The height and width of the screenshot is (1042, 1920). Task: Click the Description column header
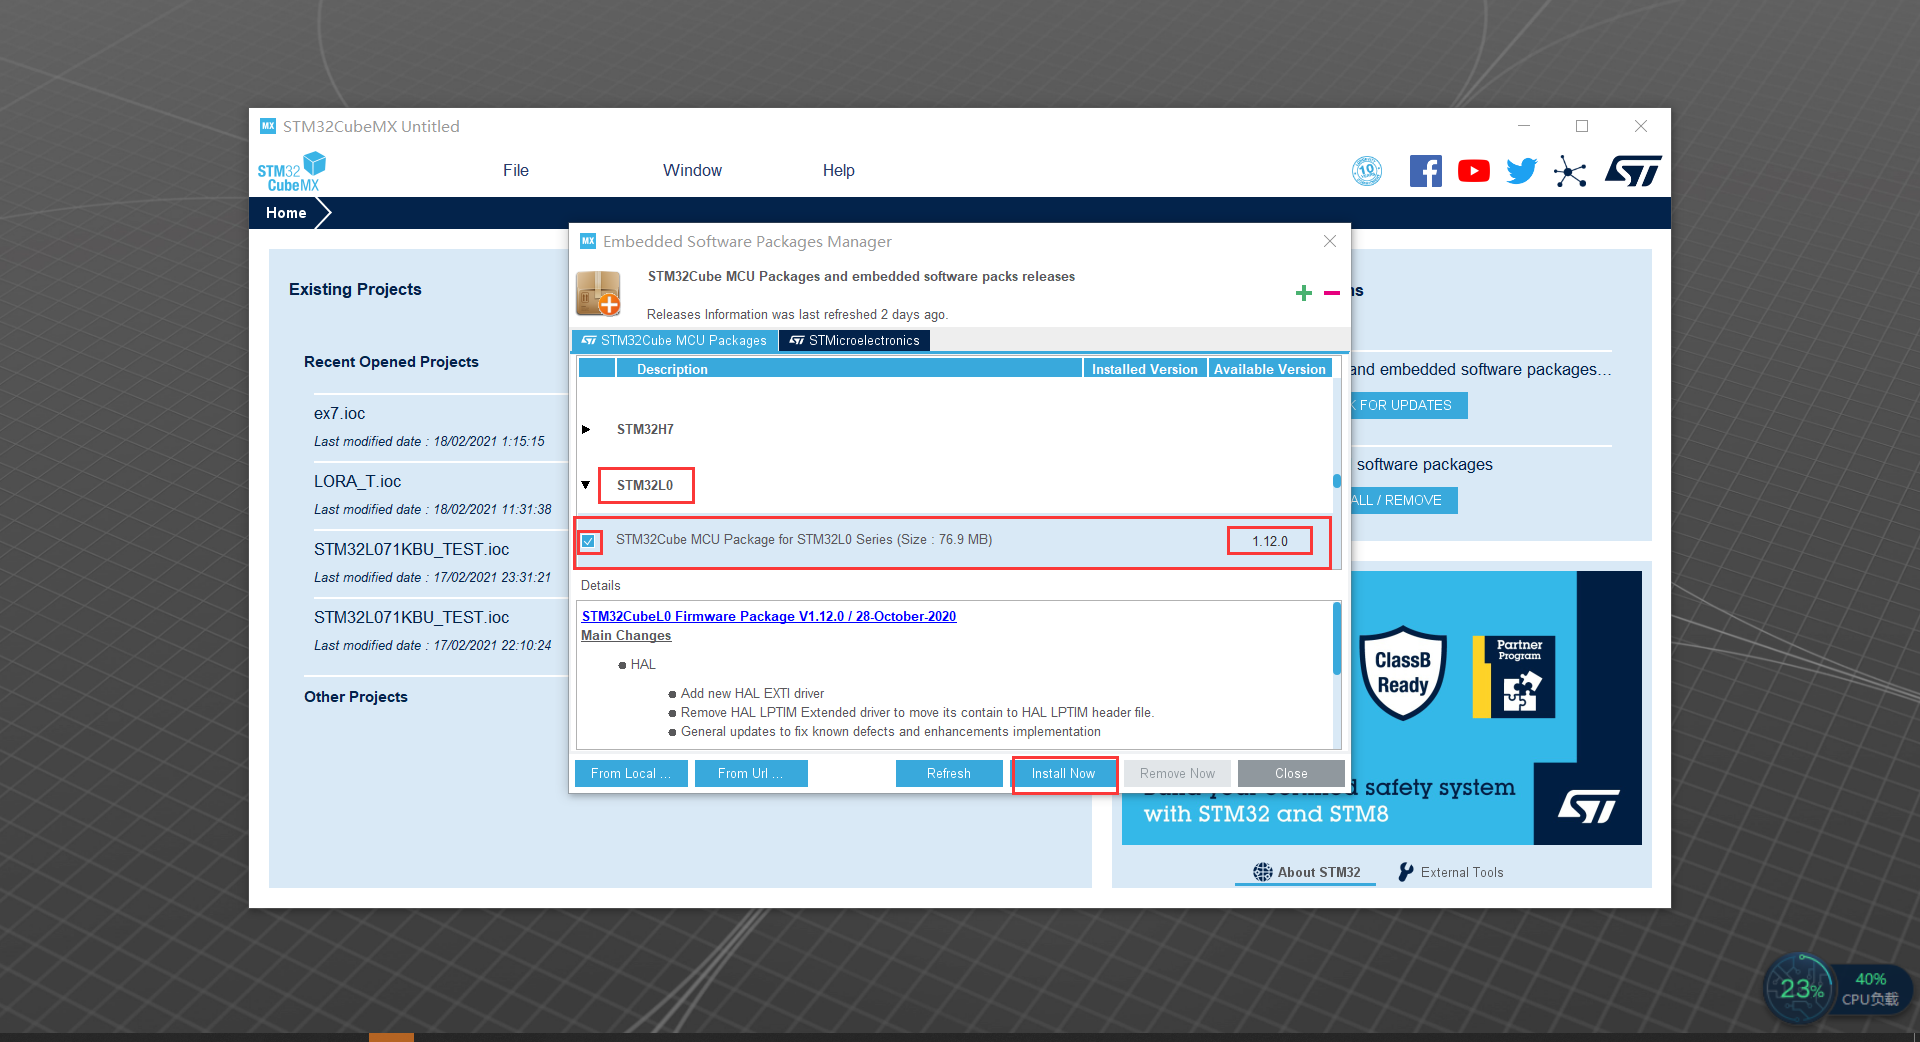point(849,369)
